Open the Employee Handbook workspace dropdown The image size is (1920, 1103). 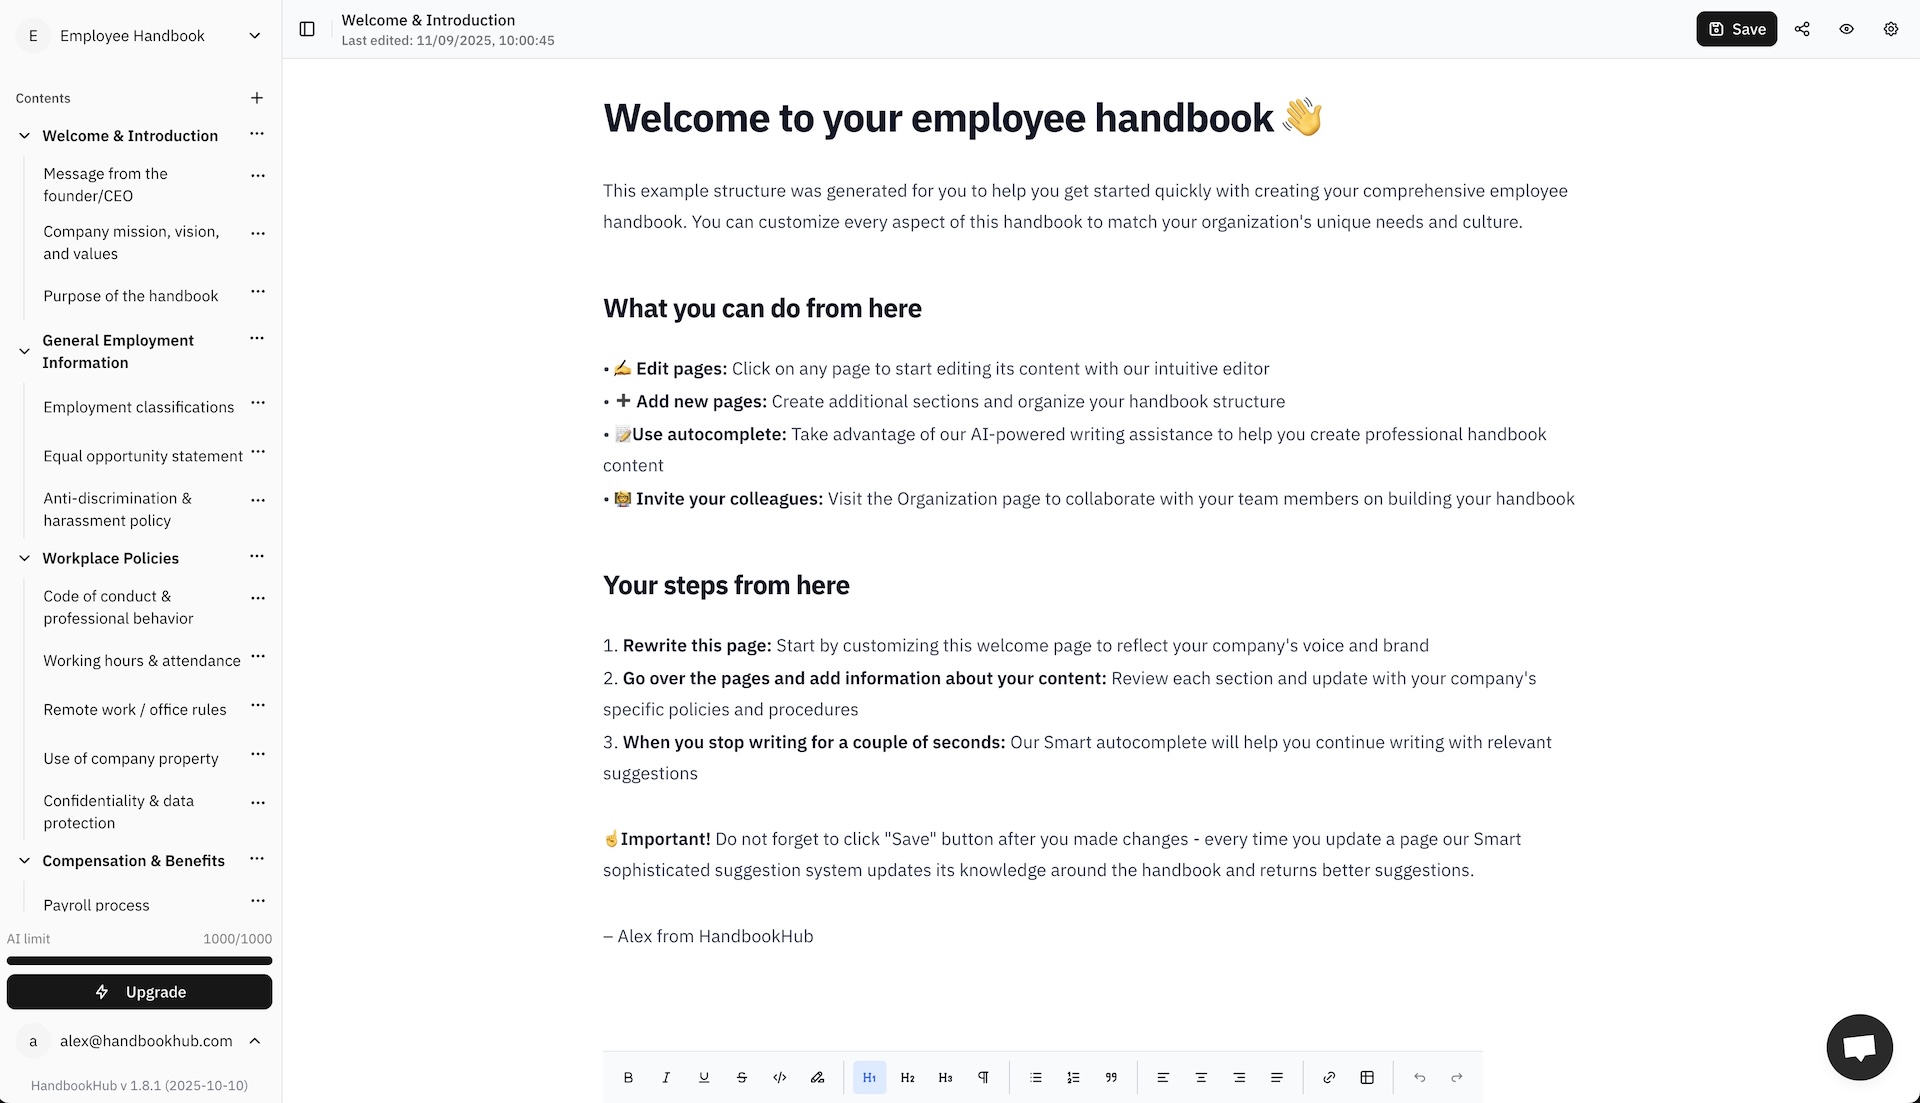pyautogui.click(x=255, y=35)
